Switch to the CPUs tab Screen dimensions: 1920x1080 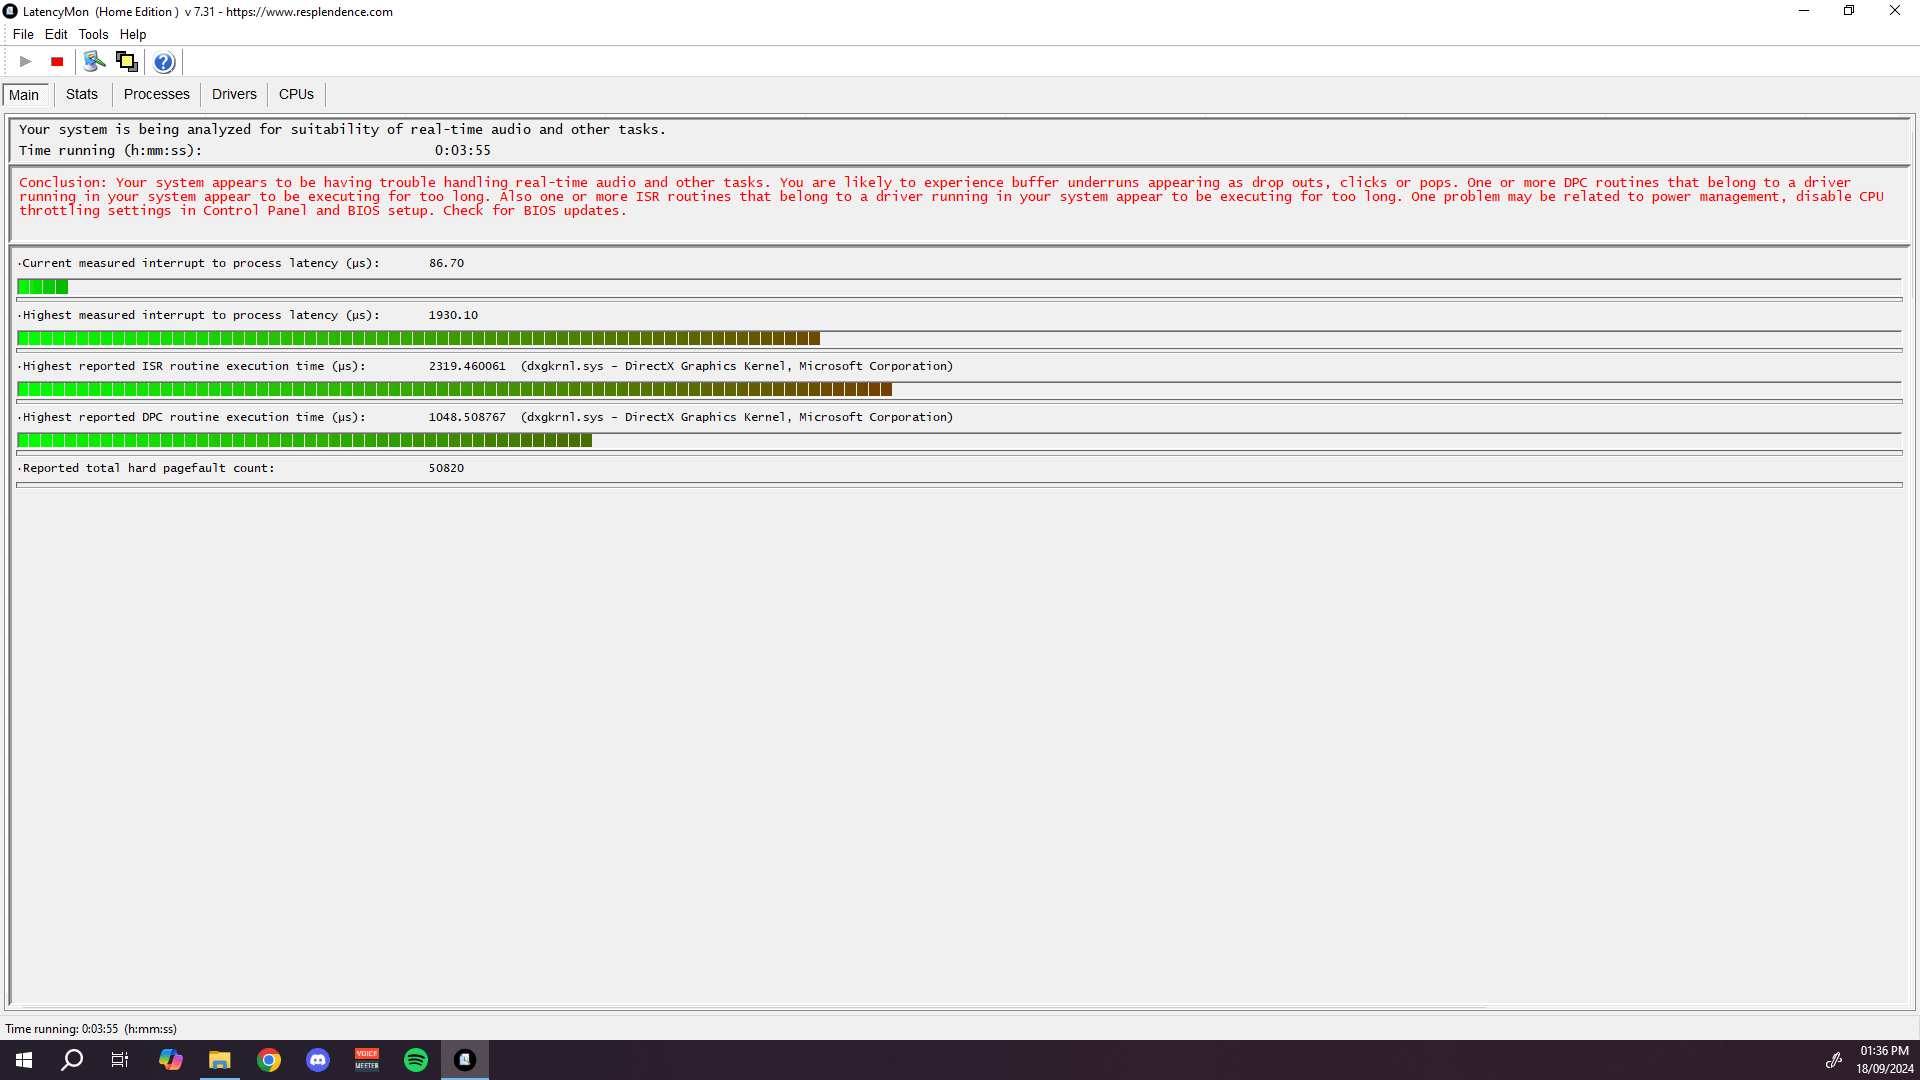point(296,94)
